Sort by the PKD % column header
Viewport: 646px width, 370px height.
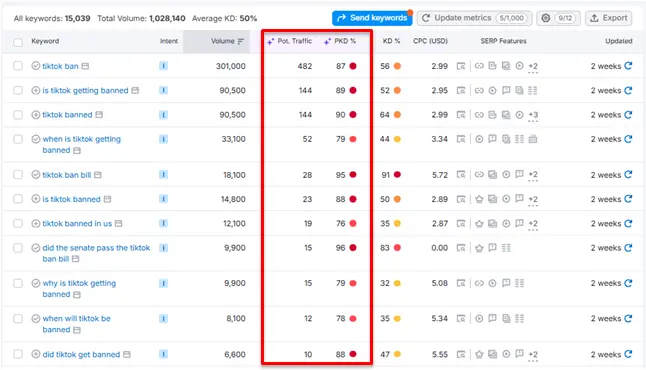tap(345, 41)
